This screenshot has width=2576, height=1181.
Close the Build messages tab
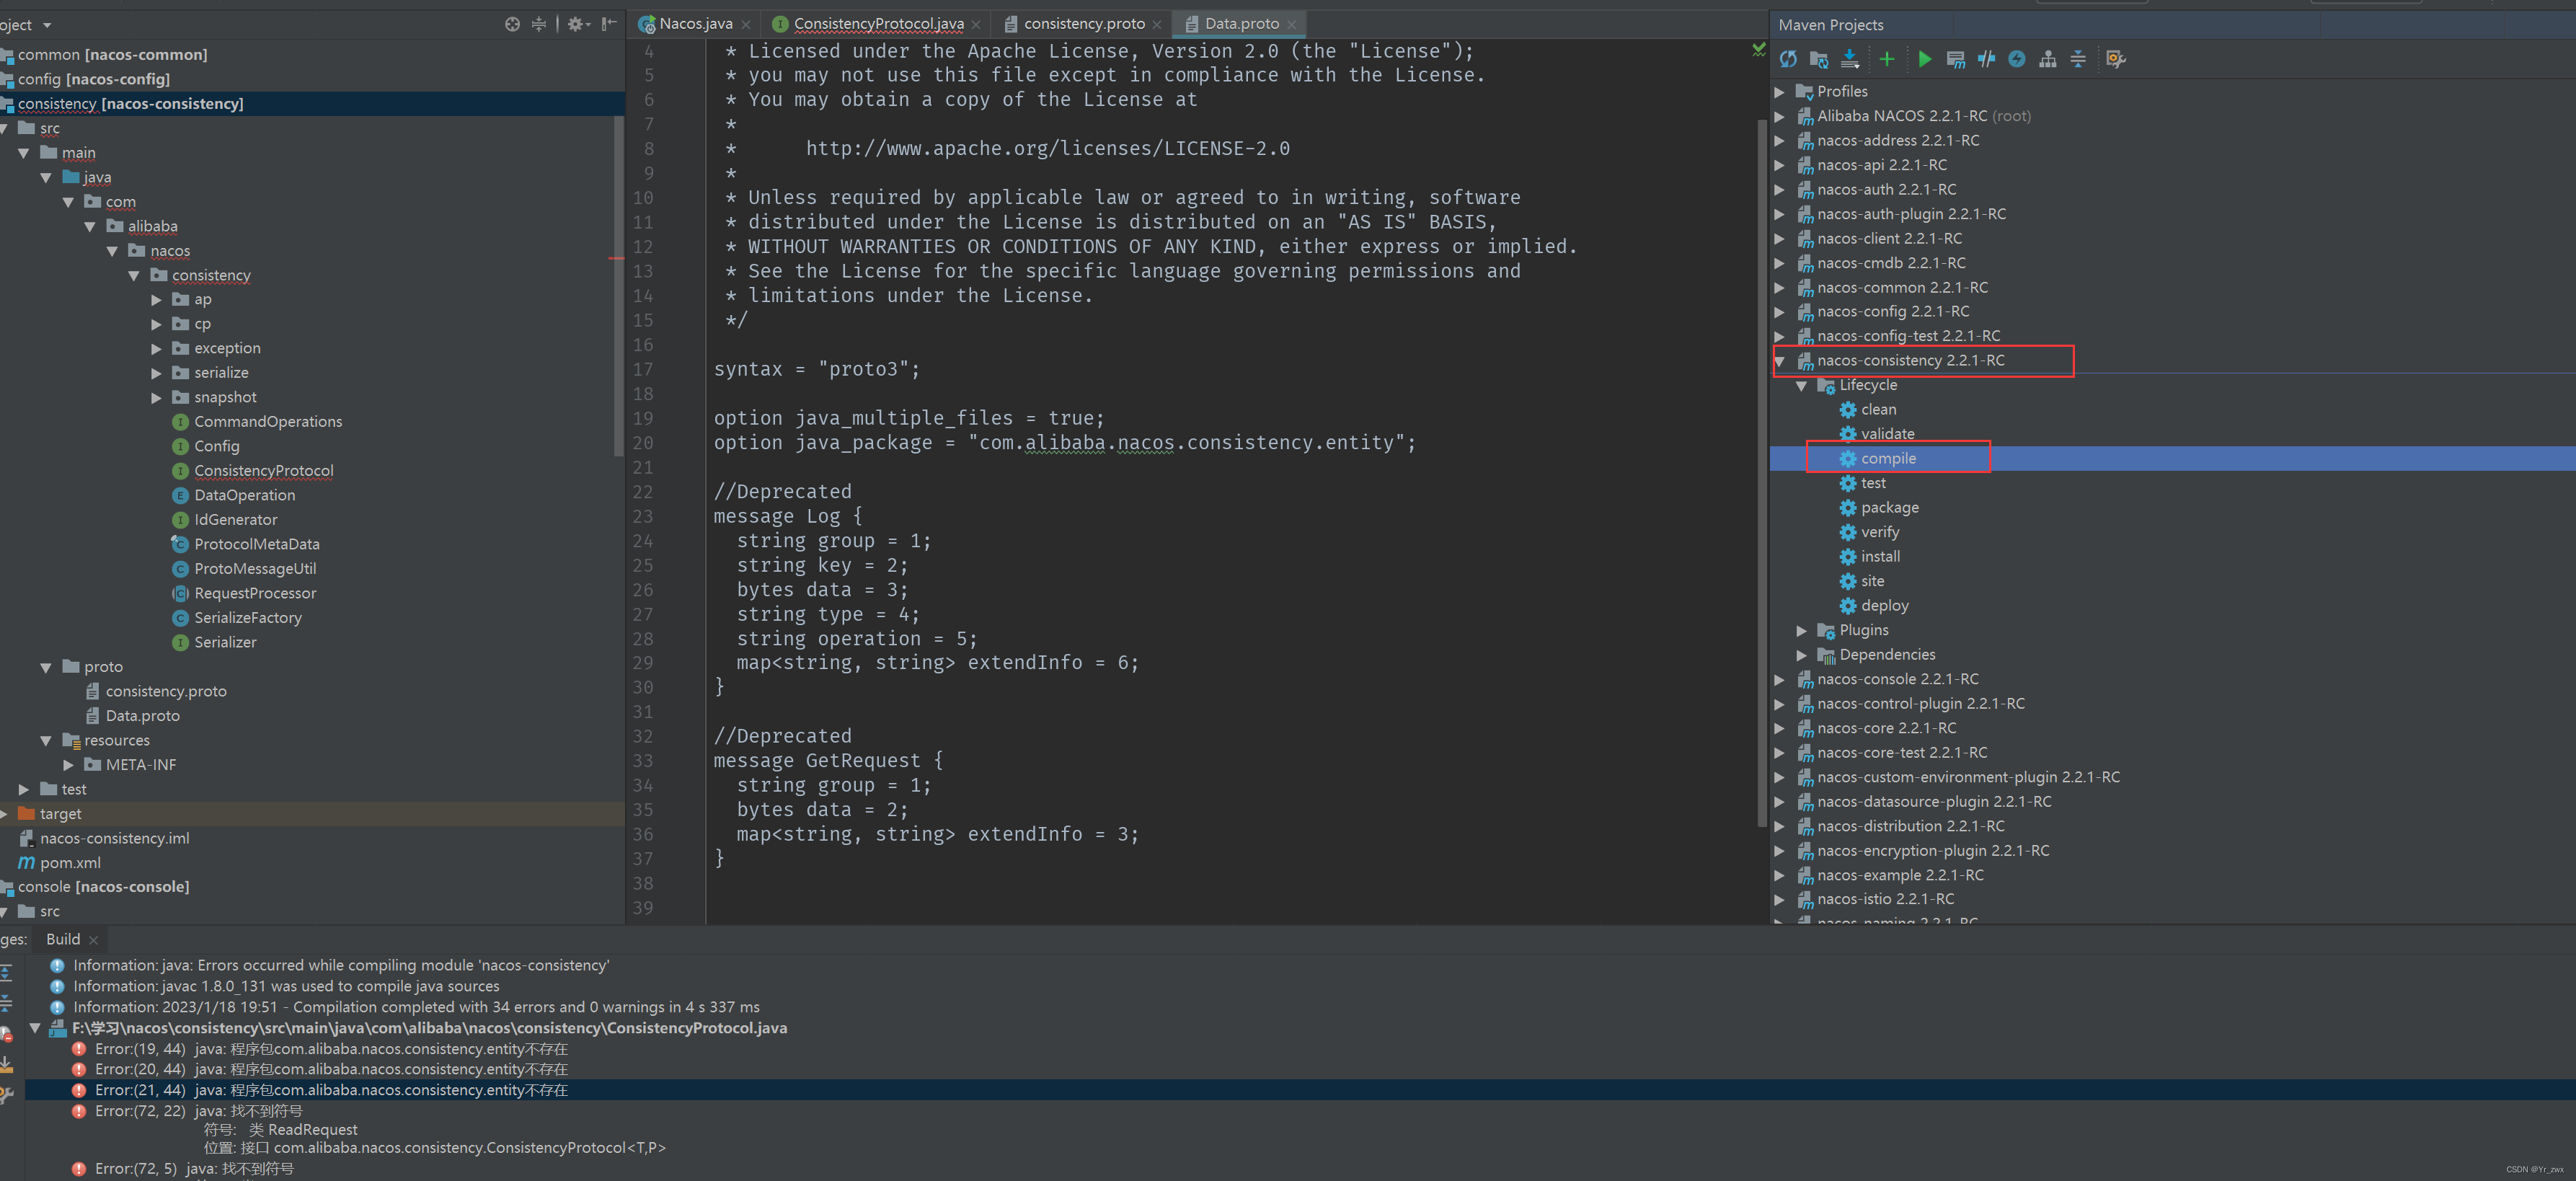(94, 940)
